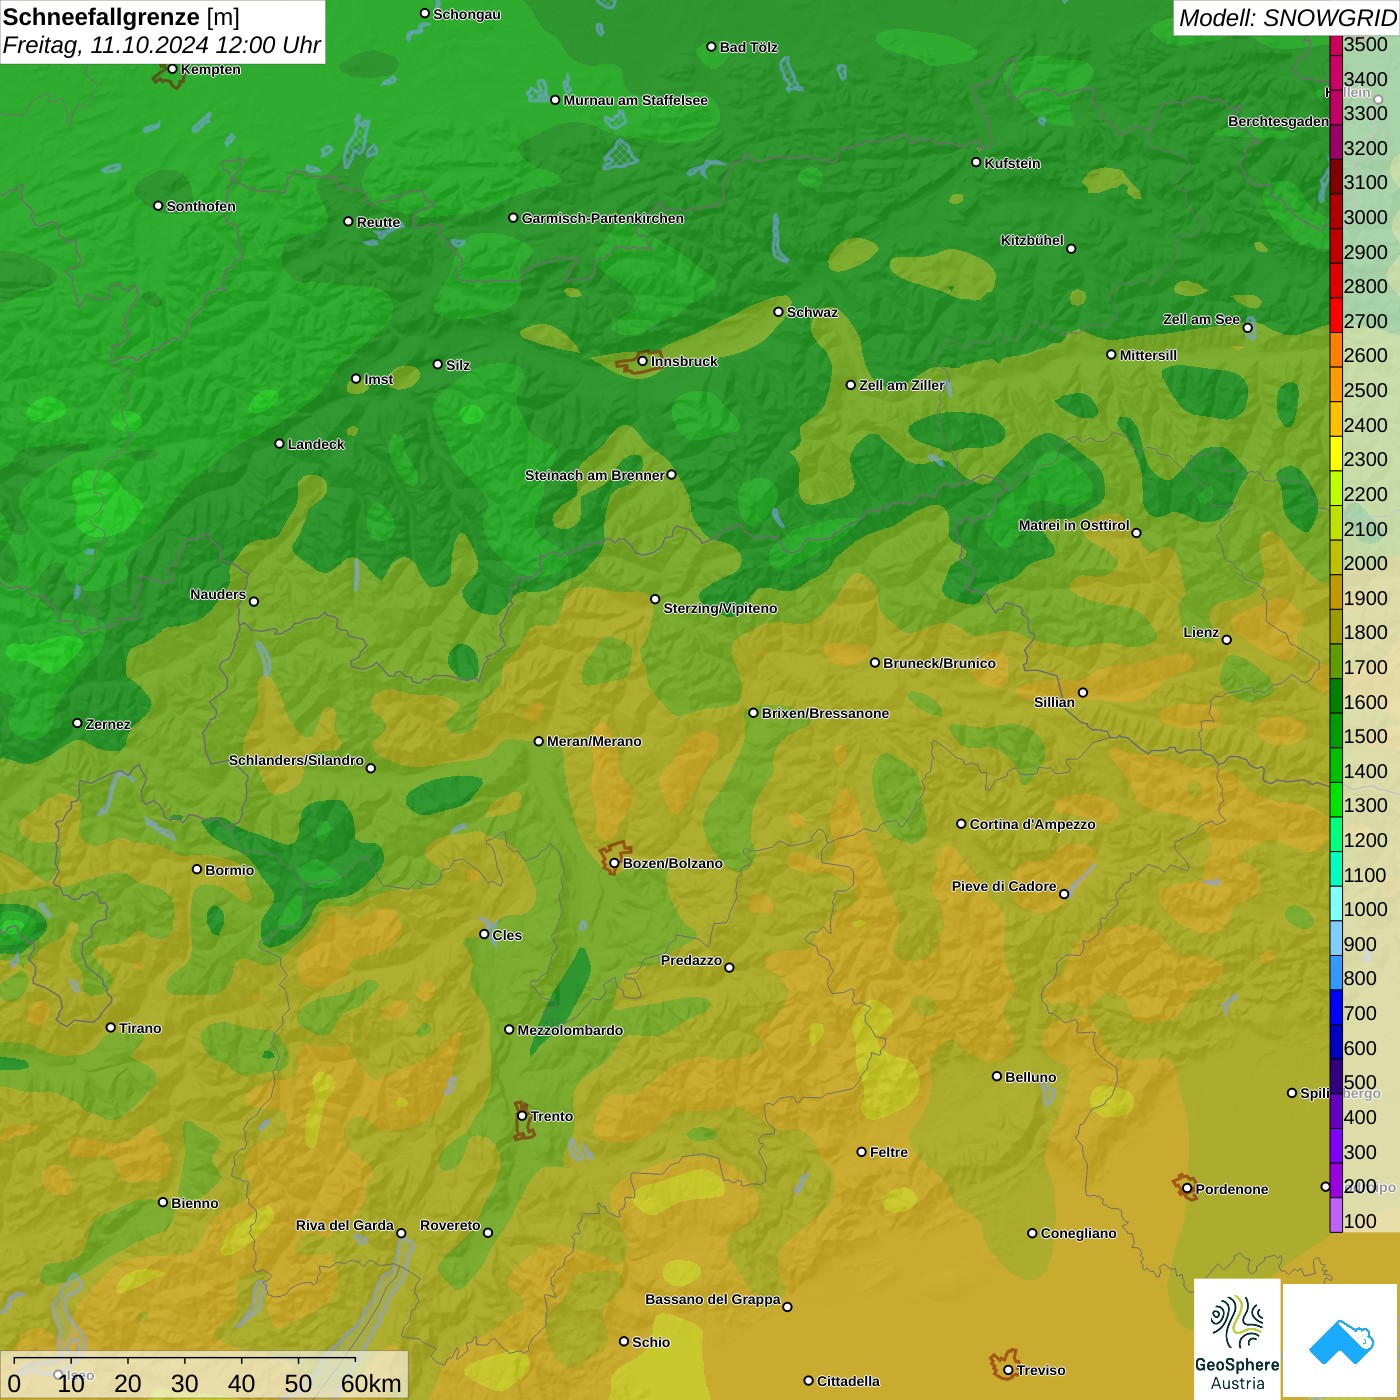Click the Steinach am Brenner label
The image size is (1400, 1400).
(x=595, y=475)
